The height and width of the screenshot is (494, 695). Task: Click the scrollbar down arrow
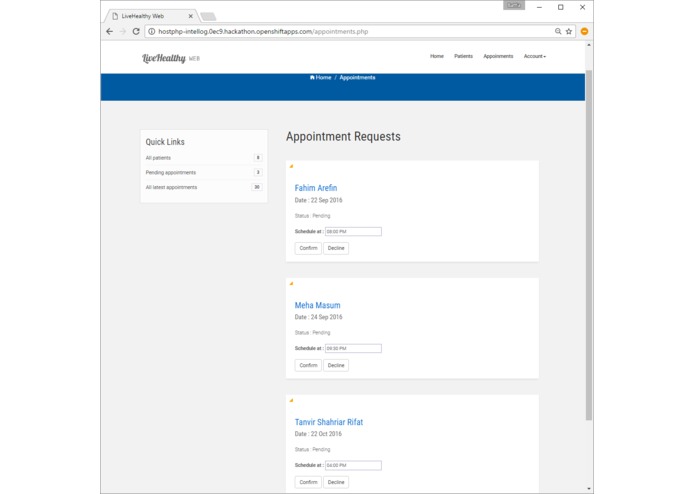(589, 489)
